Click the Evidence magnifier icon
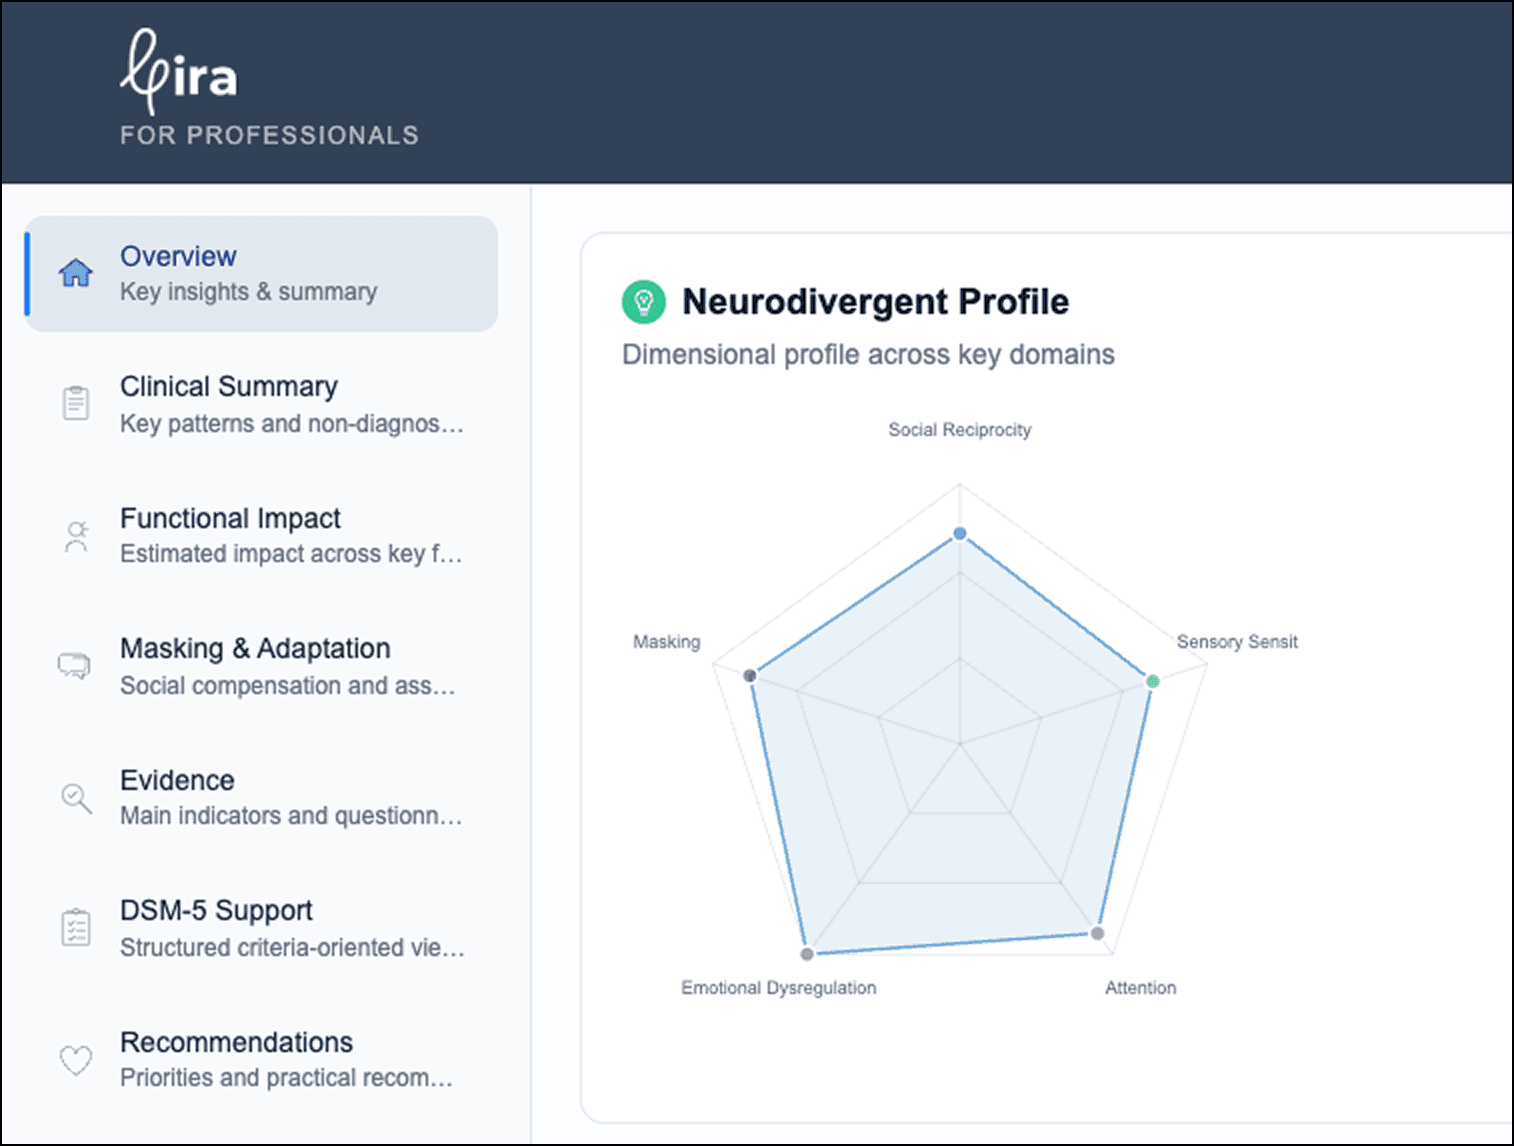 [76, 797]
